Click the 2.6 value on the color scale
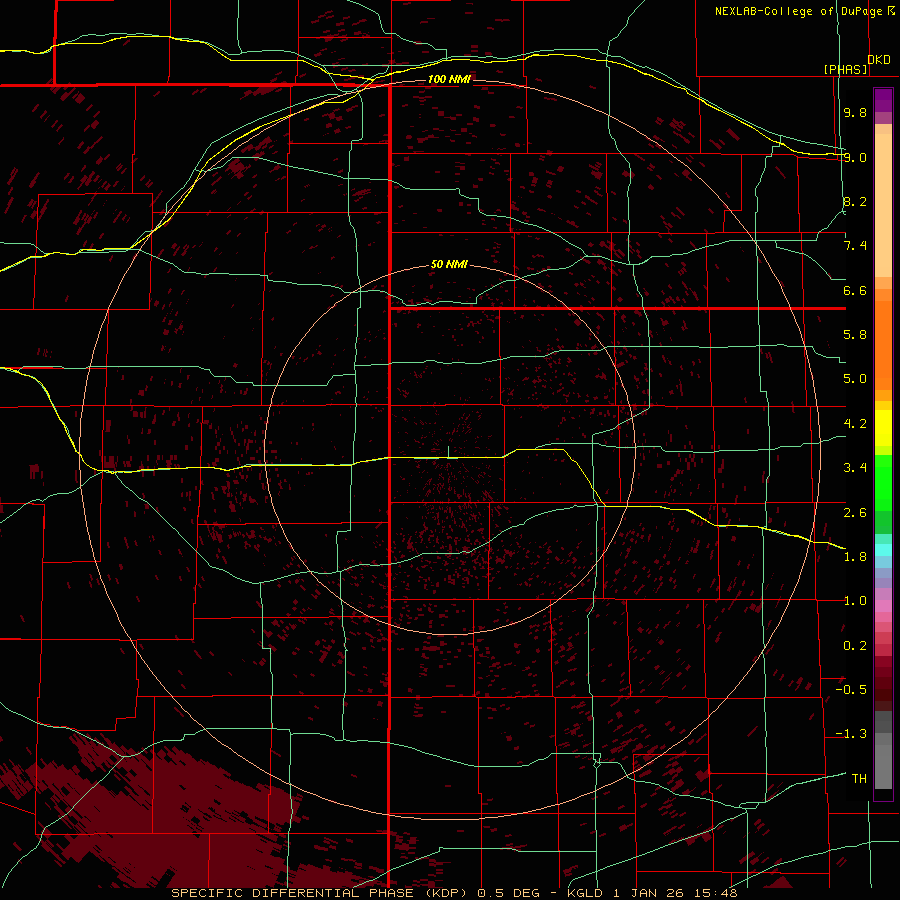The width and height of the screenshot is (900, 900). point(855,513)
